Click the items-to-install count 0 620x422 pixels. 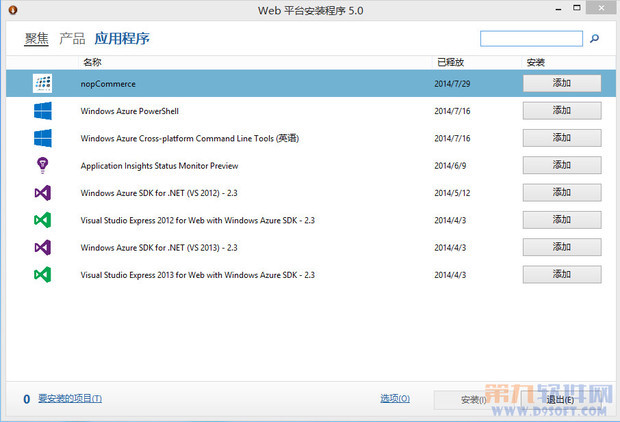[x=26, y=399]
